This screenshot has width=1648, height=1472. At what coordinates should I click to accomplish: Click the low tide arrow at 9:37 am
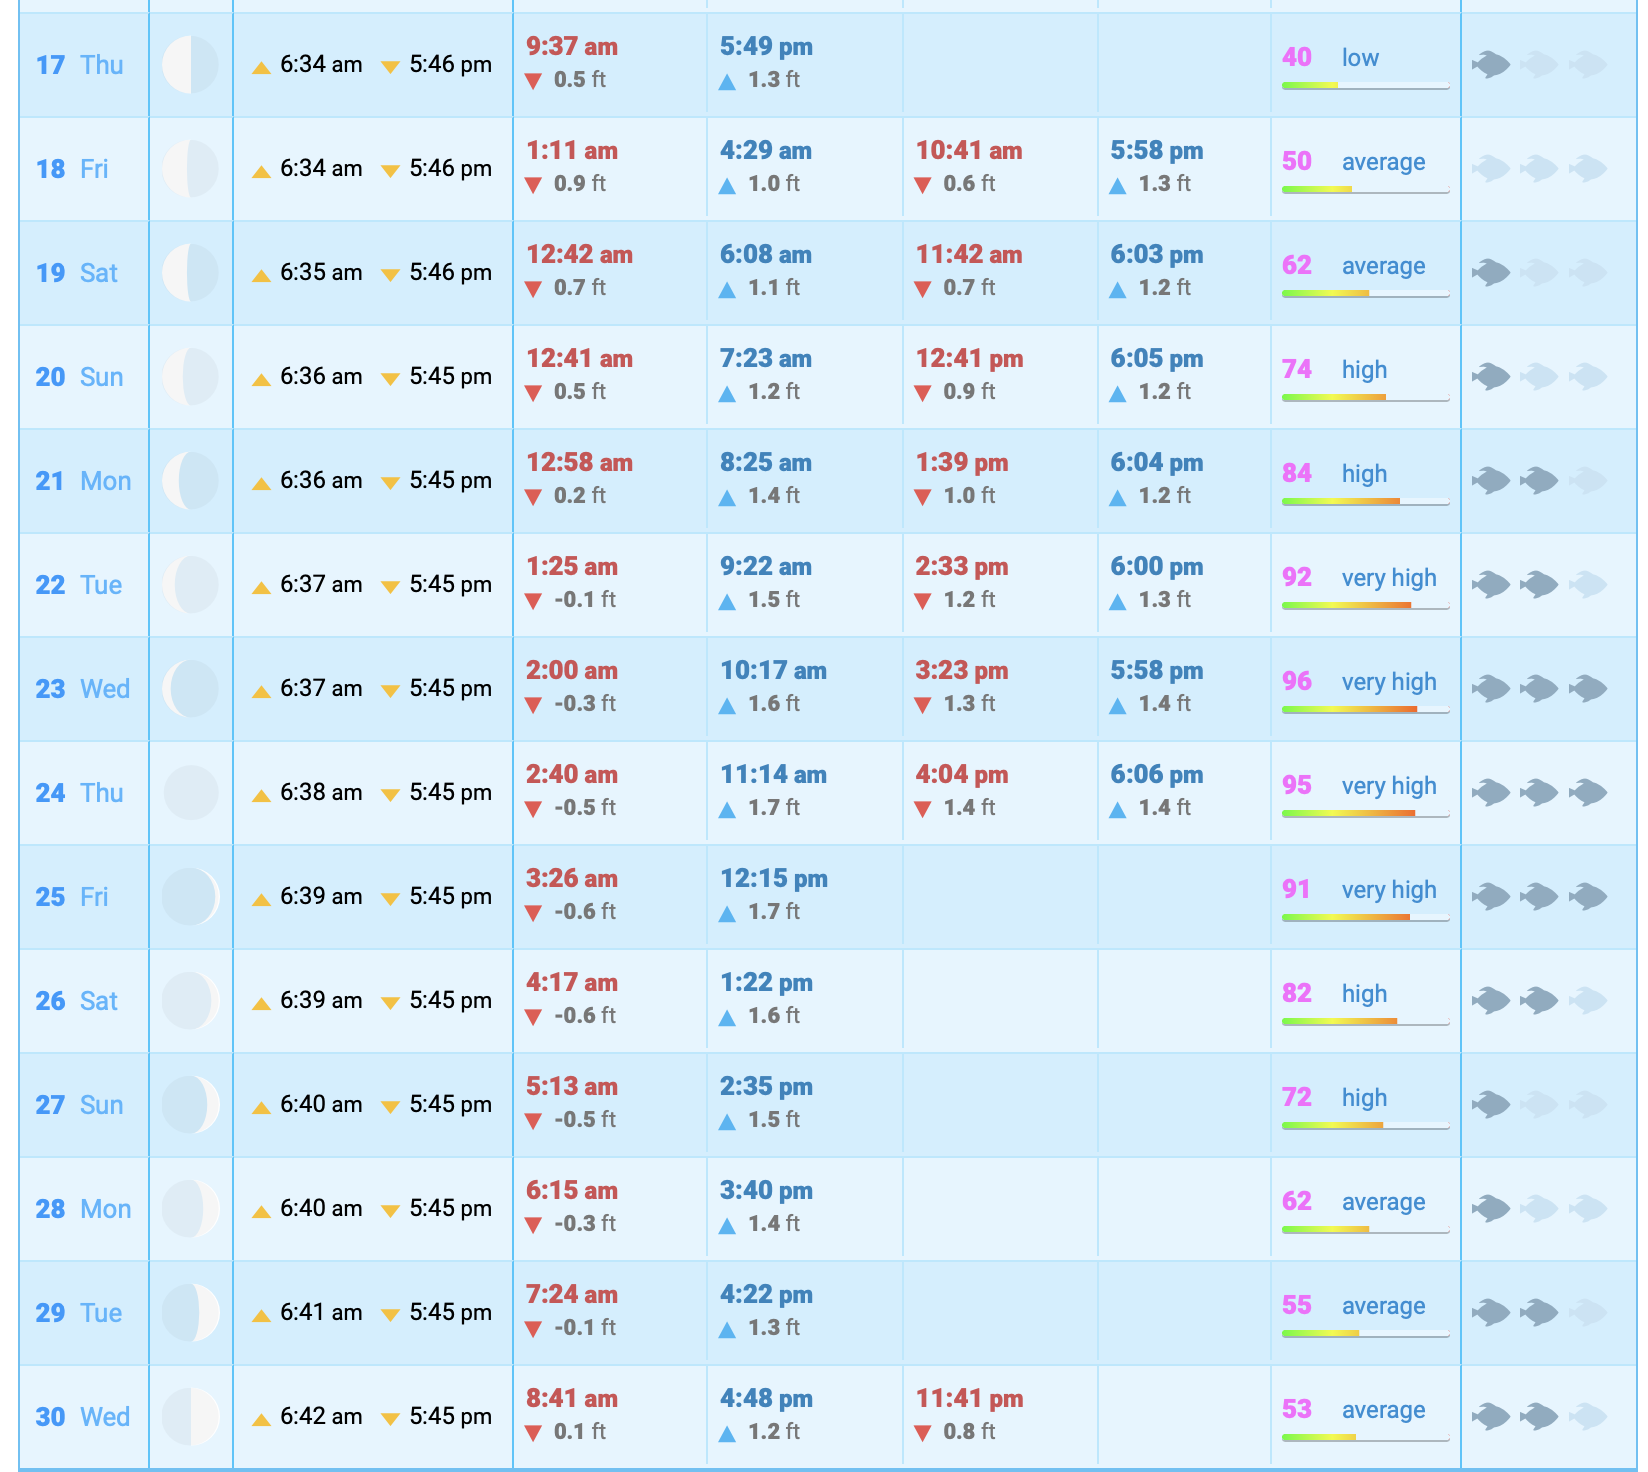533,81
